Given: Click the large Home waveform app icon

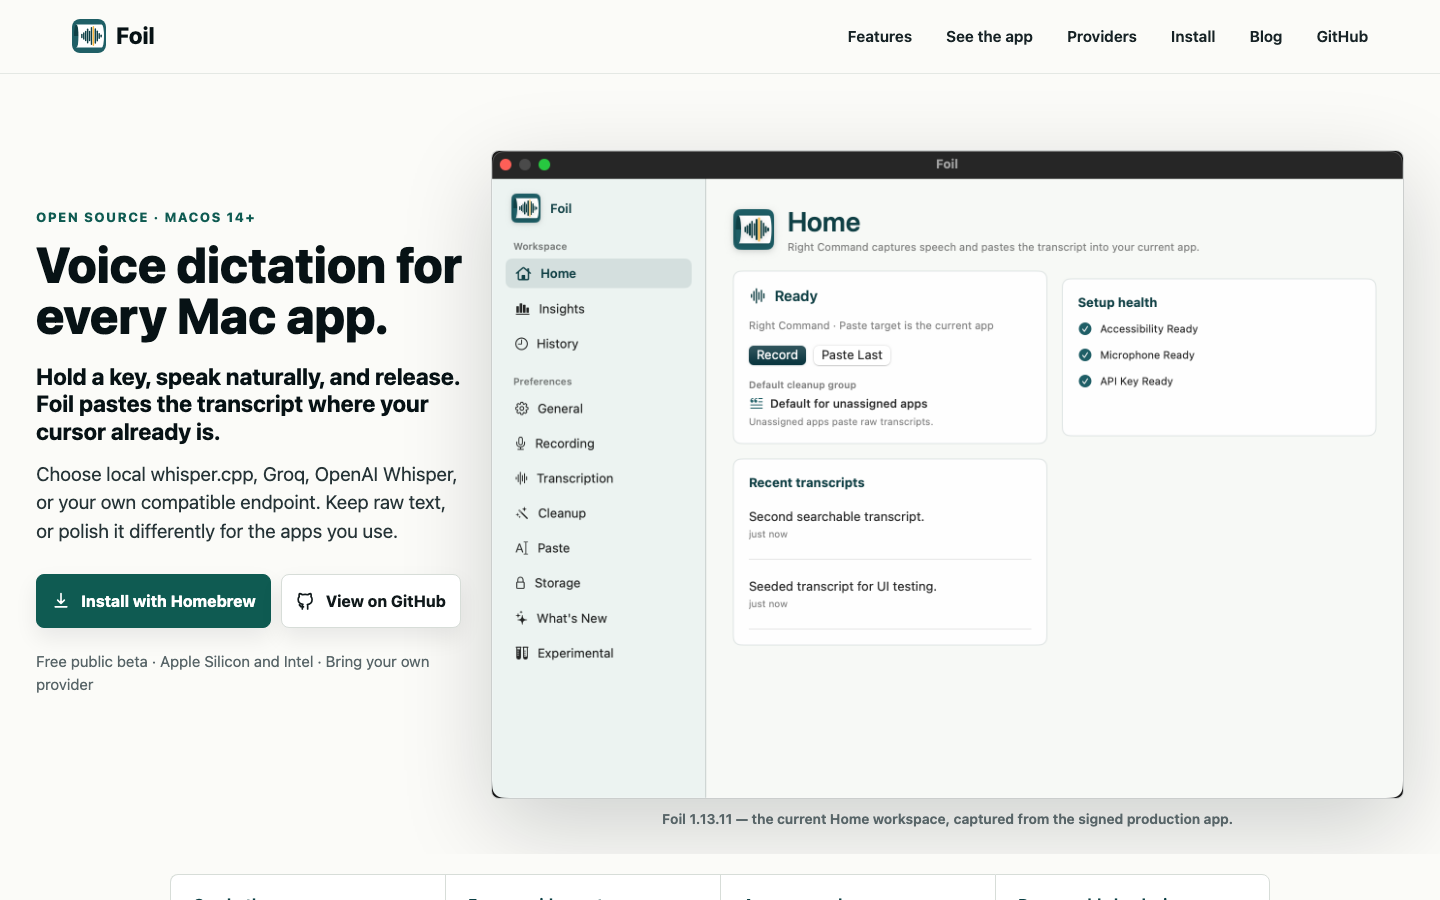Looking at the screenshot, I should 754,229.
